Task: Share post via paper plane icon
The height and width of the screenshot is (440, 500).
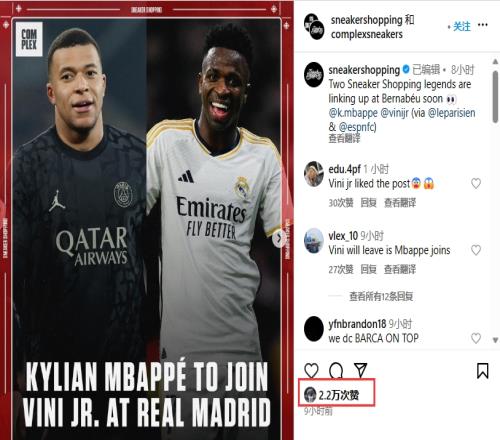Action: tap(361, 370)
